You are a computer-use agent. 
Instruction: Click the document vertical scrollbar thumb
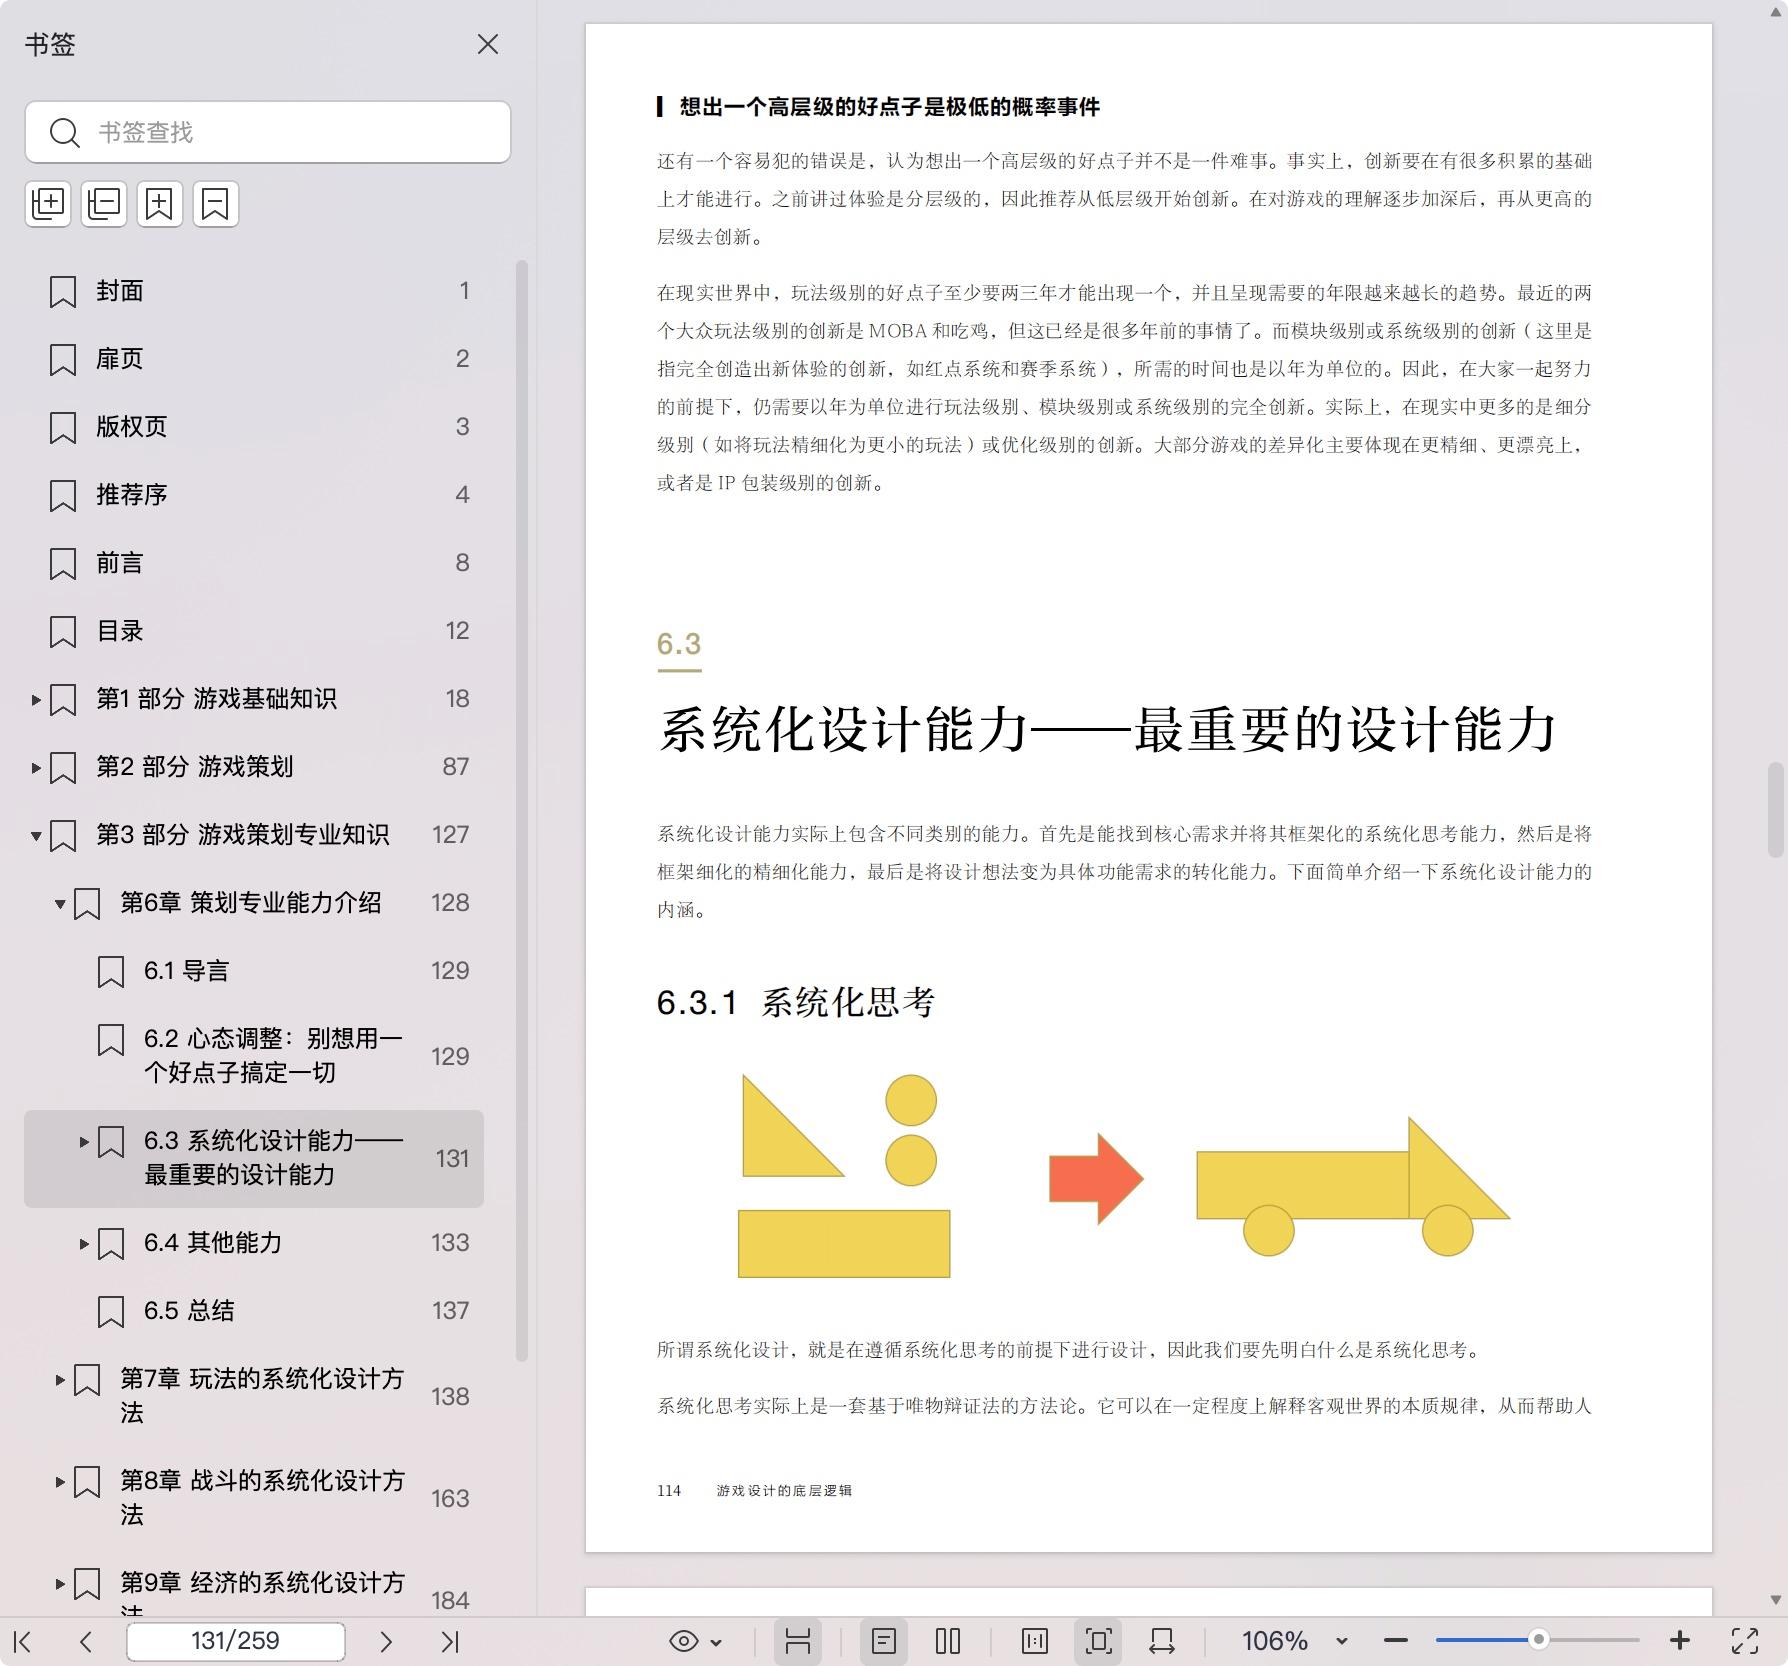1776,810
